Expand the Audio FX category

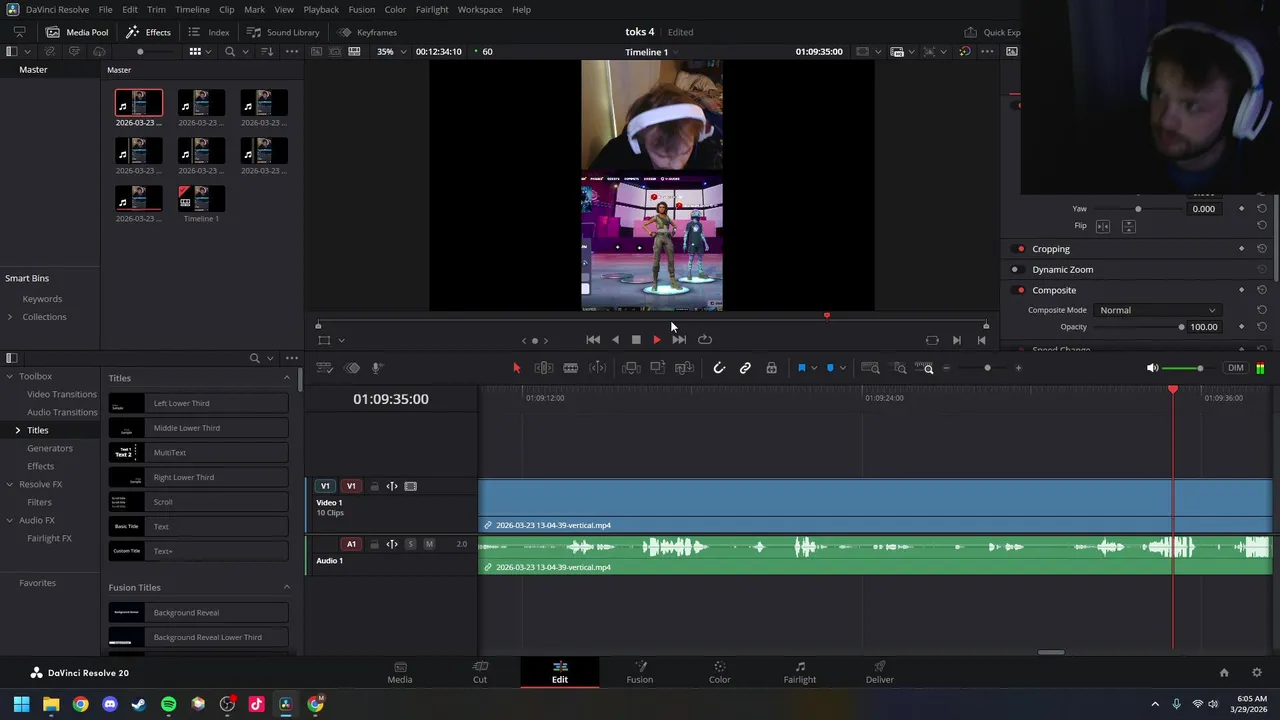click(9, 520)
